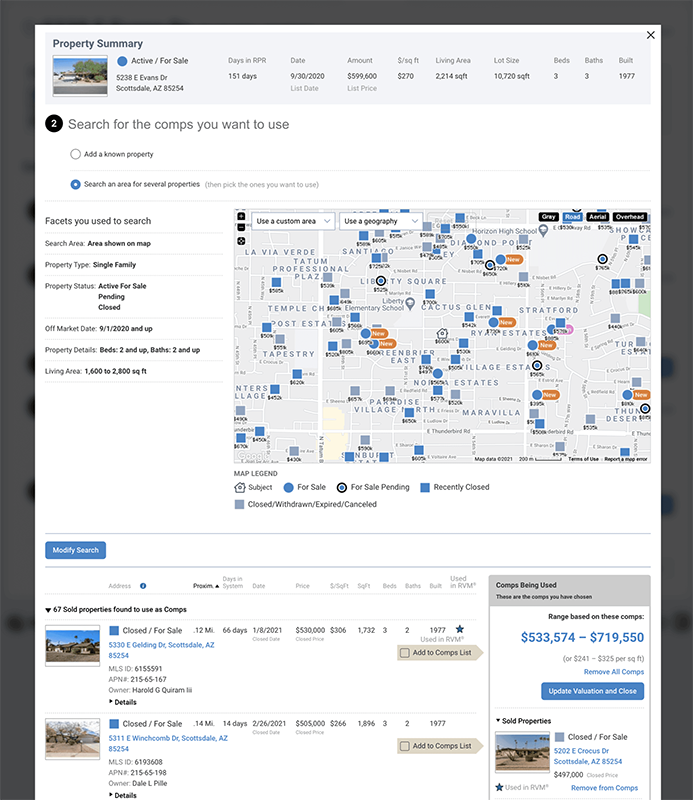The image size is (693, 800).
Task: Select the closed marker priced $542k
Action: coord(469,317)
